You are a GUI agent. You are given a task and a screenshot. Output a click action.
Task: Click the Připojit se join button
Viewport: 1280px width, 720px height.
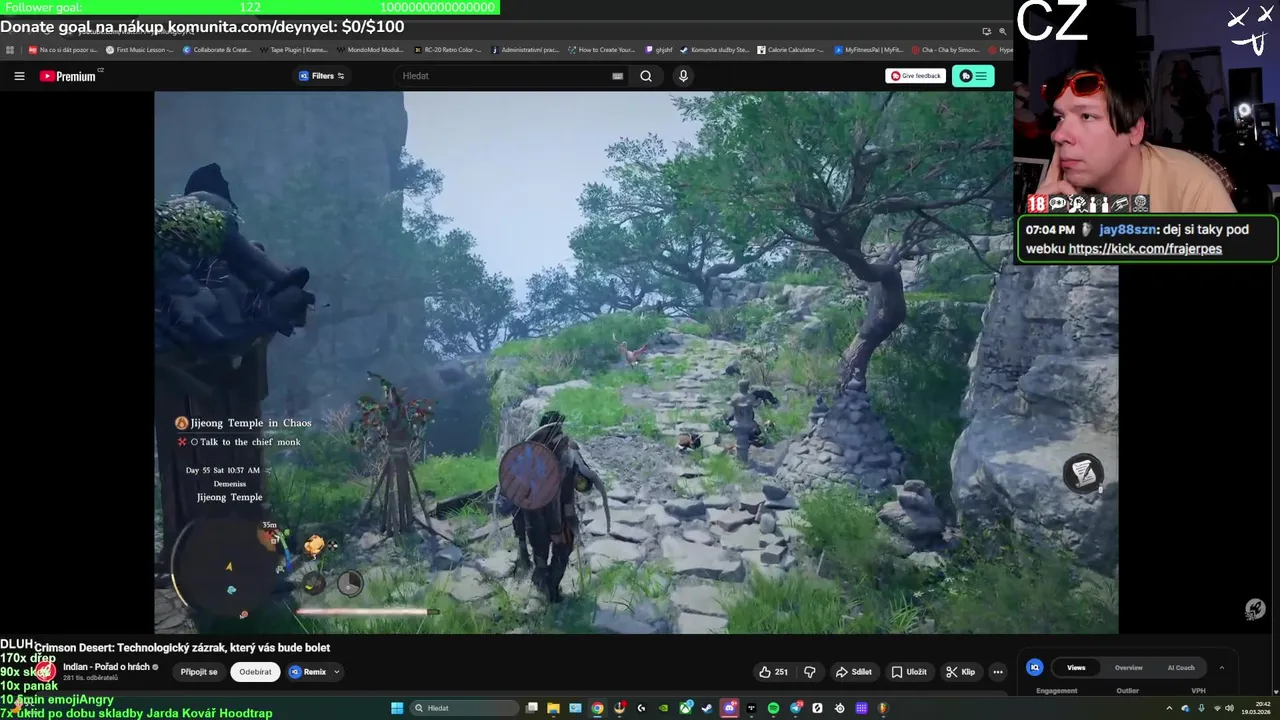[199, 672]
